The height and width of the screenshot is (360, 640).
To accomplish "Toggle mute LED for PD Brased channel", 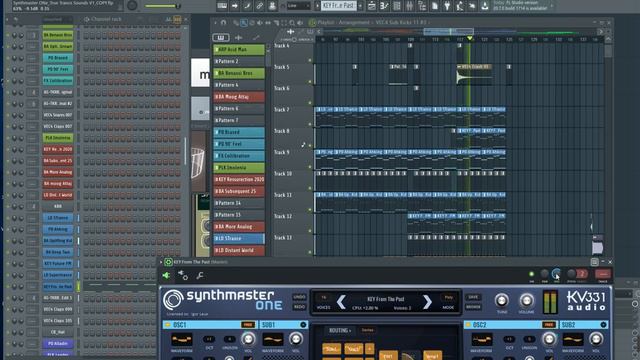I will (x=8, y=58).
